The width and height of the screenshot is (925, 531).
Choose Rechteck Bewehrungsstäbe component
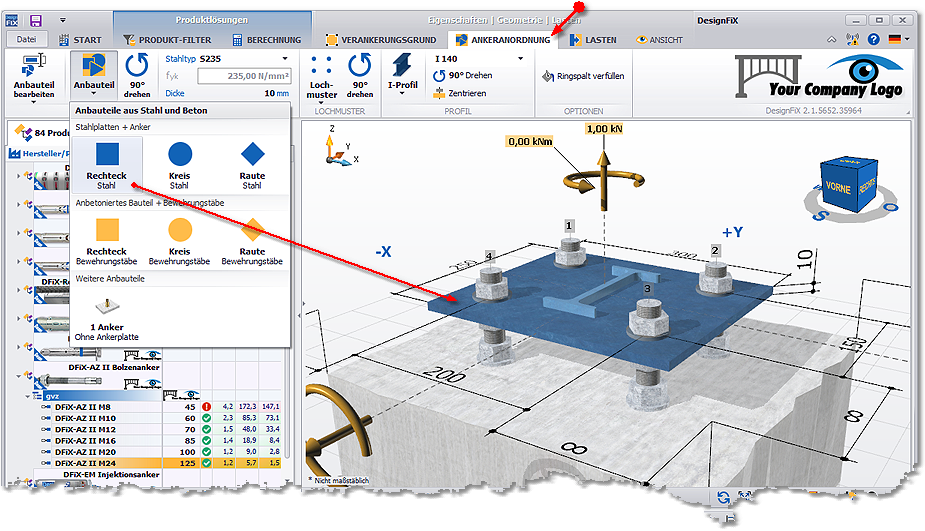(107, 241)
